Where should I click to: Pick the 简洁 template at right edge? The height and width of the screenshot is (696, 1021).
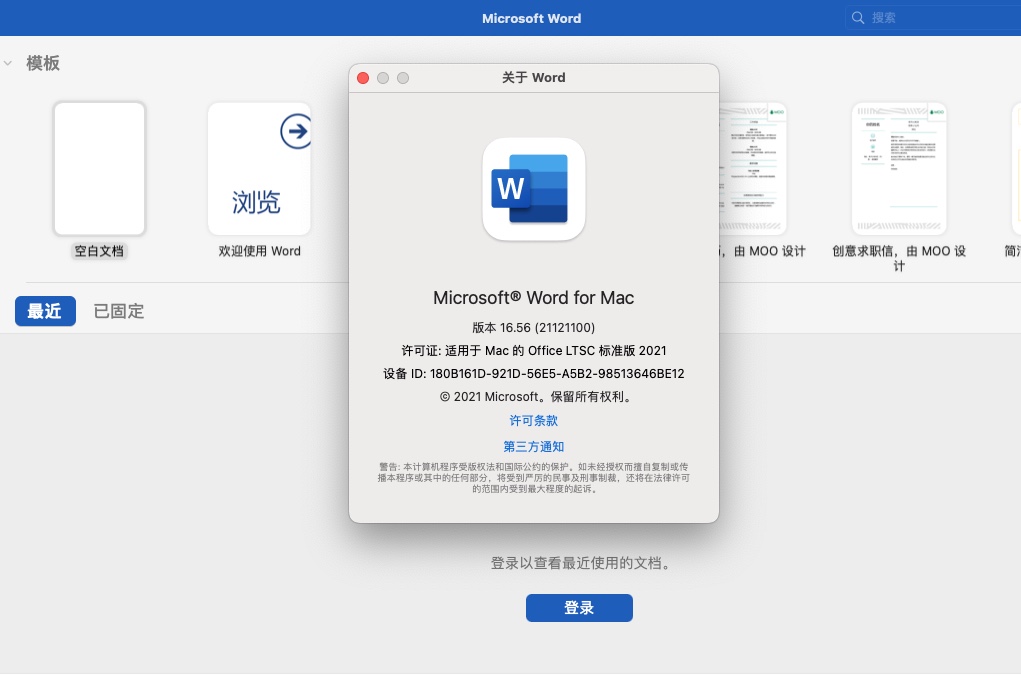1015,168
